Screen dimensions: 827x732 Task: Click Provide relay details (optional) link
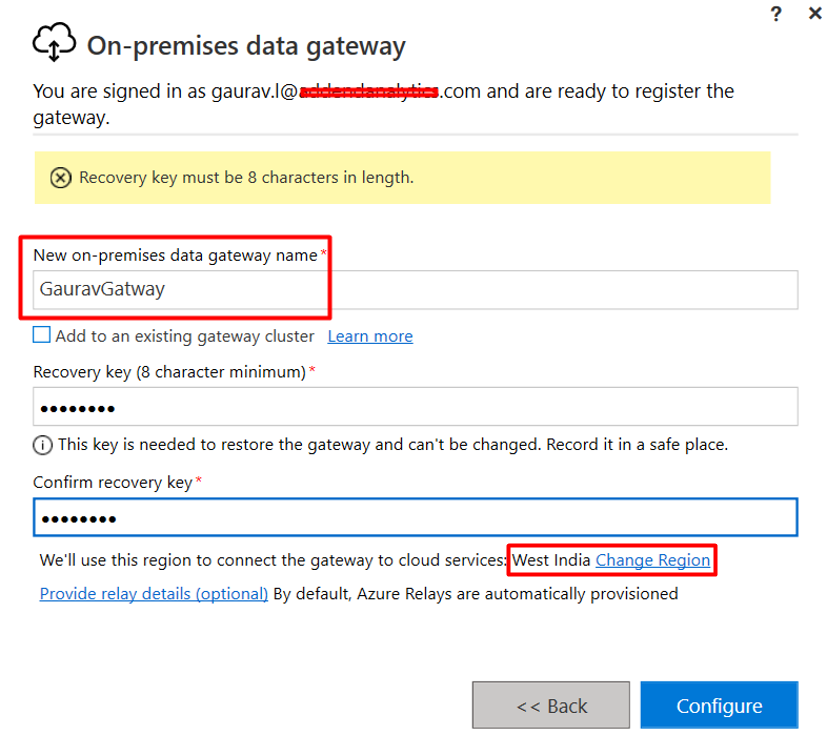click(x=154, y=594)
